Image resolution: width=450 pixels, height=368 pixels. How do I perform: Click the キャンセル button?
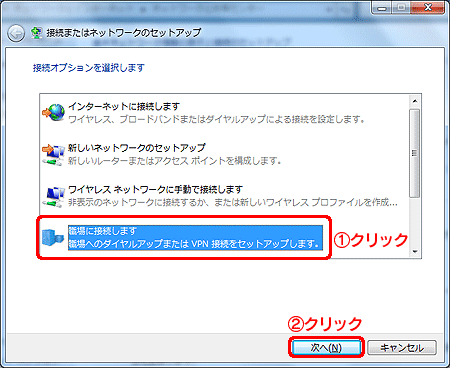(x=402, y=348)
